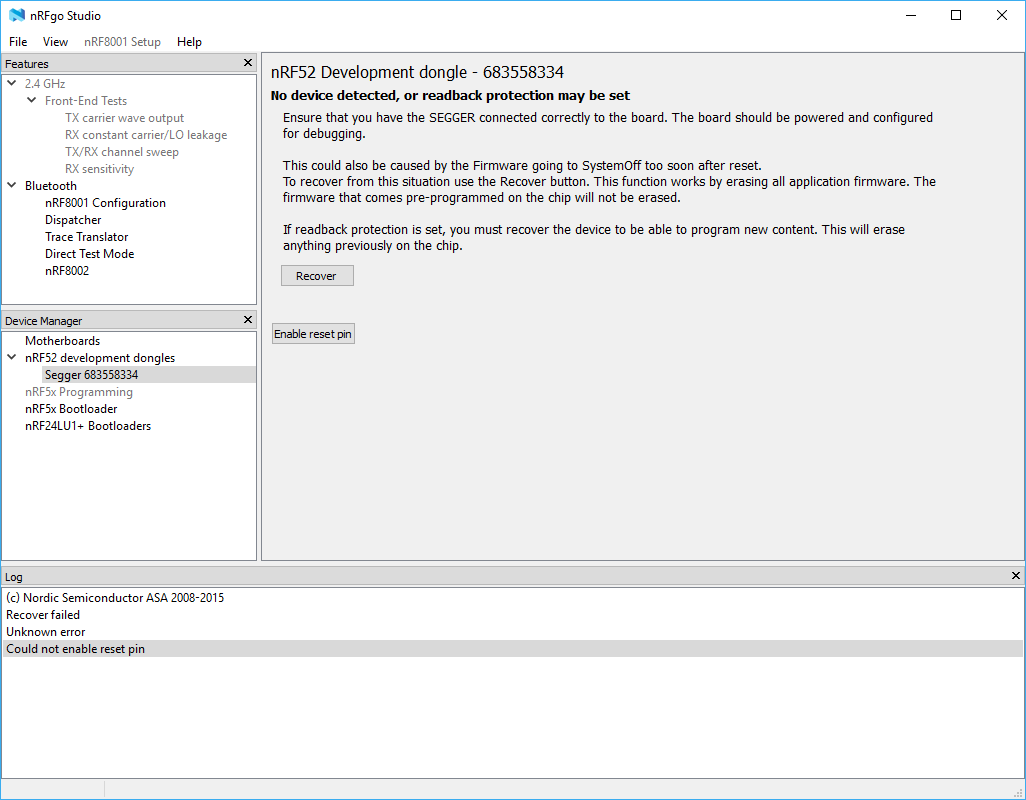This screenshot has height=800, width=1026.
Task: Collapse the Bluetooth tree node
Action: click(x=12, y=185)
